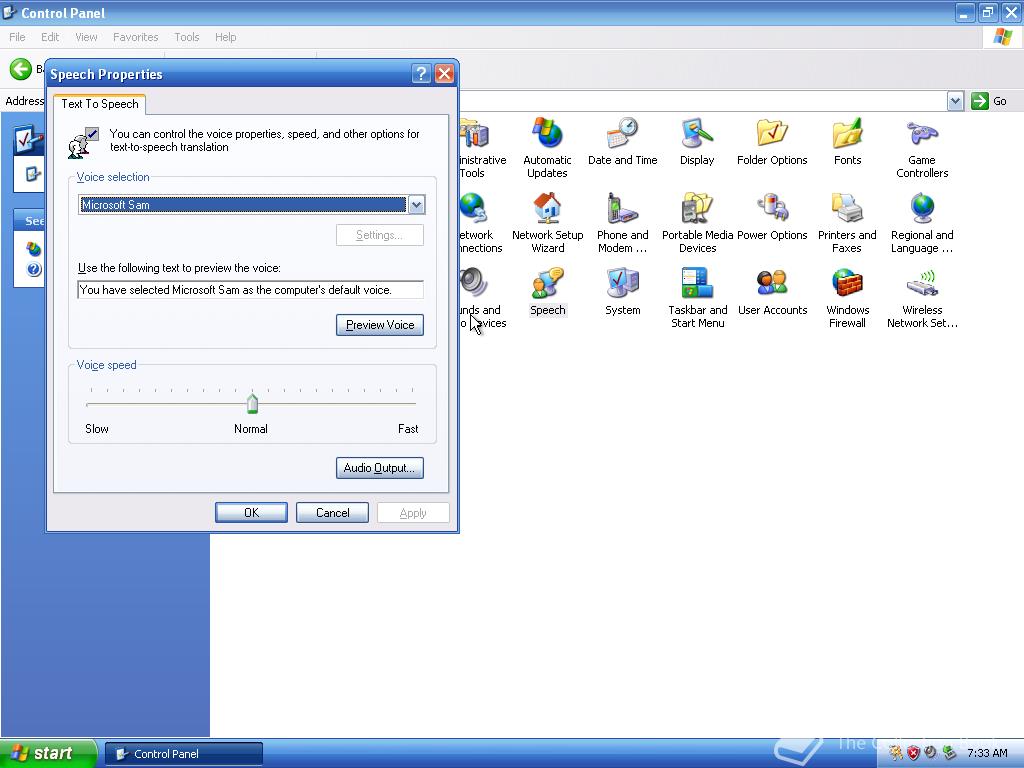Click in the preview voice text field
The image size is (1024, 768).
[251, 290]
